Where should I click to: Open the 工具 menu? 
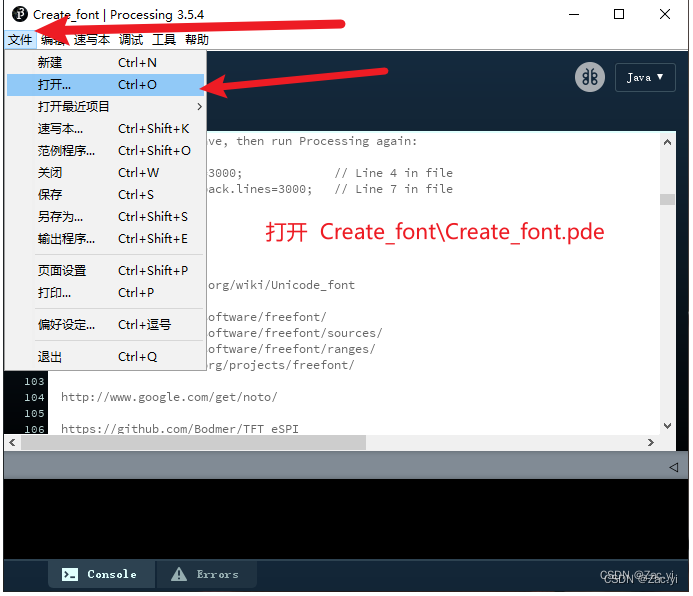164,40
